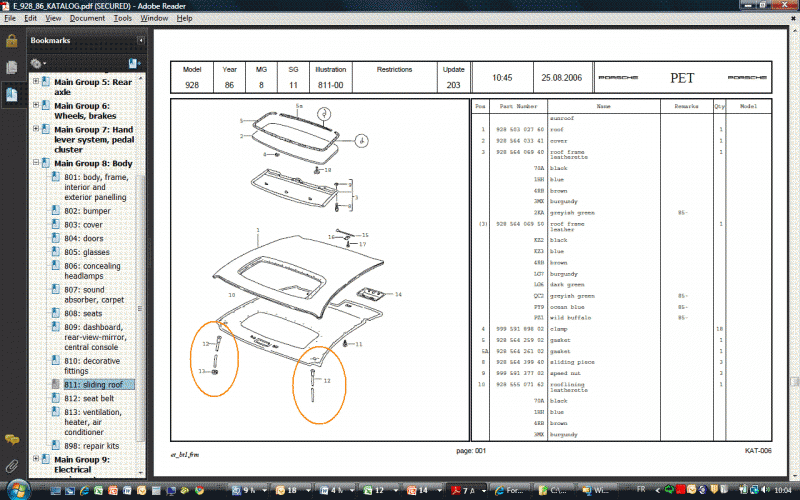Select bookmark 812: seat belt
The width and height of the screenshot is (800, 500).
click(89, 398)
